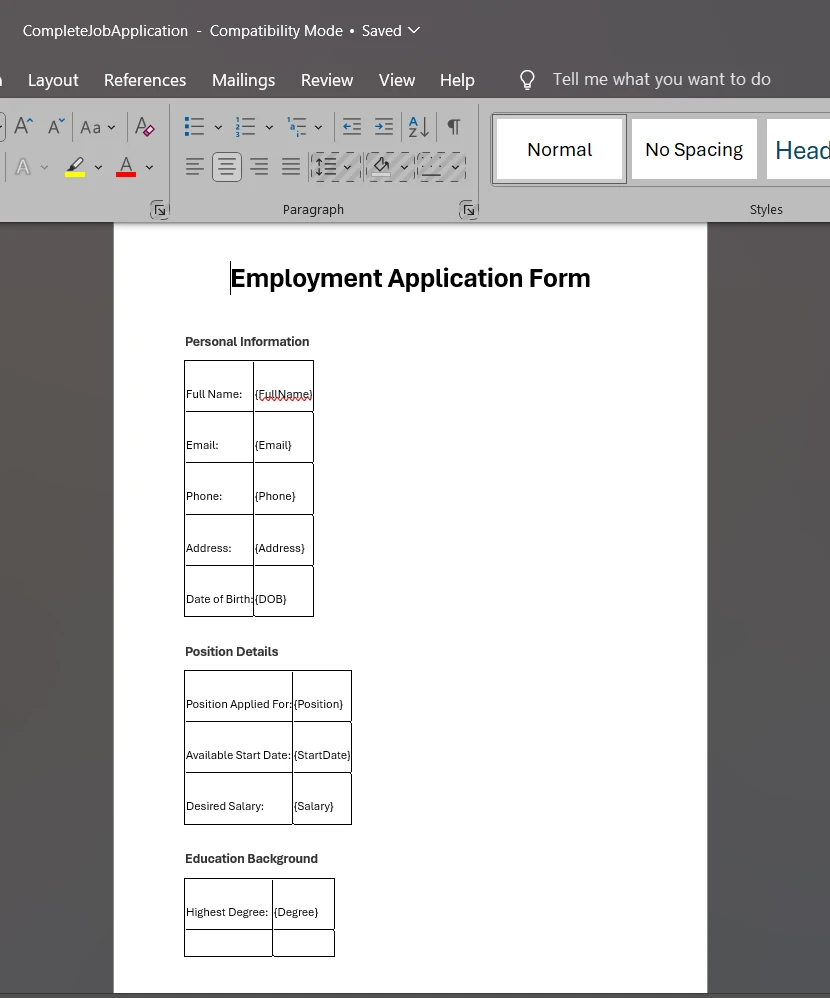830x998 pixels.
Task: Toggle show paragraph marks
Action: click(454, 127)
